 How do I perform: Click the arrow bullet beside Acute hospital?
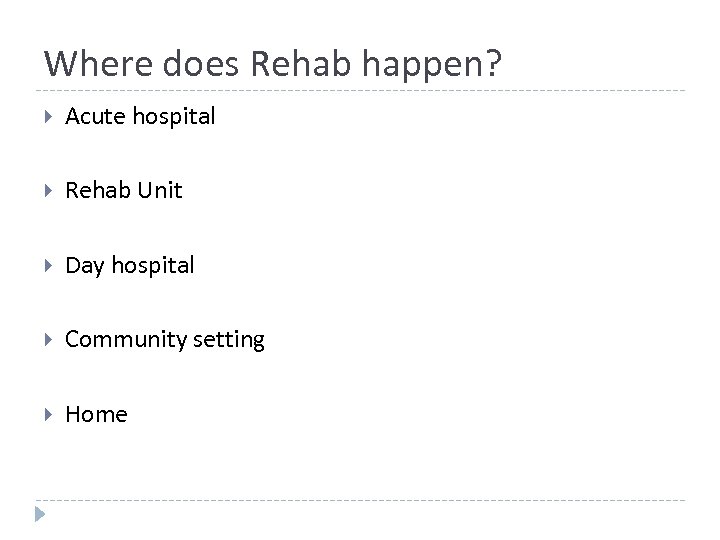click(49, 117)
